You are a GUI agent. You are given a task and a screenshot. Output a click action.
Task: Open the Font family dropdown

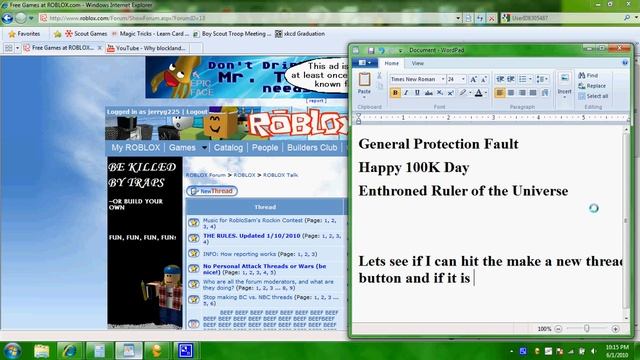pyautogui.click(x=442, y=79)
